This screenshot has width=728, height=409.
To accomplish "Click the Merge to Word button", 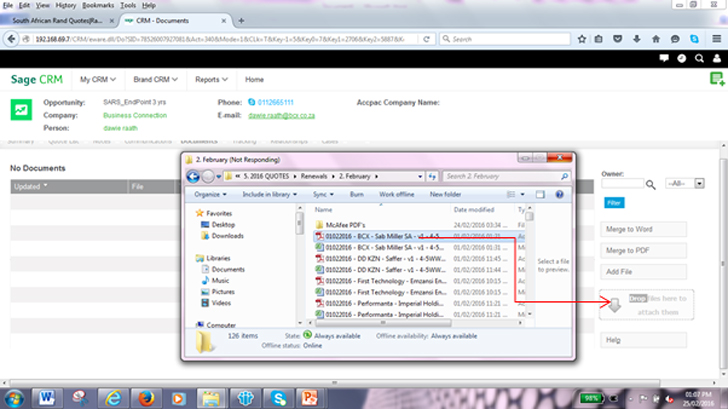I will [x=643, y=229].
